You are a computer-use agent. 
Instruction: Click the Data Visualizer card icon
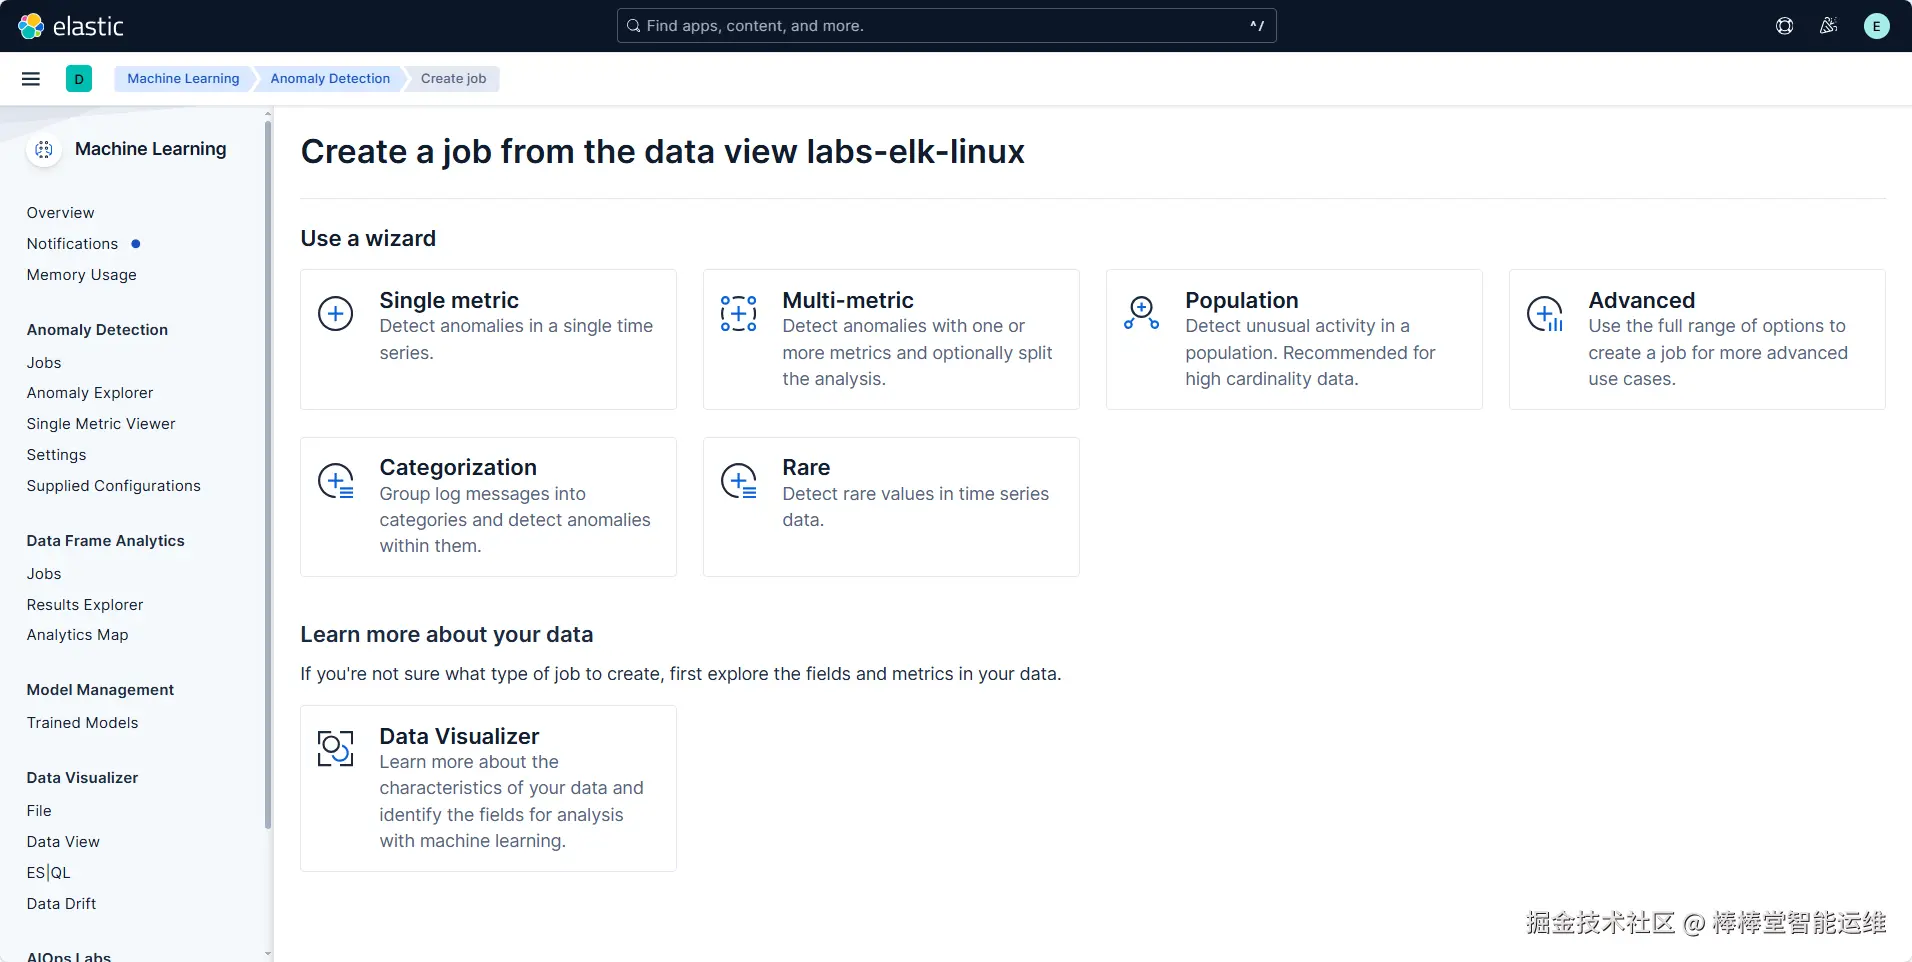click(x=336, y=749)
